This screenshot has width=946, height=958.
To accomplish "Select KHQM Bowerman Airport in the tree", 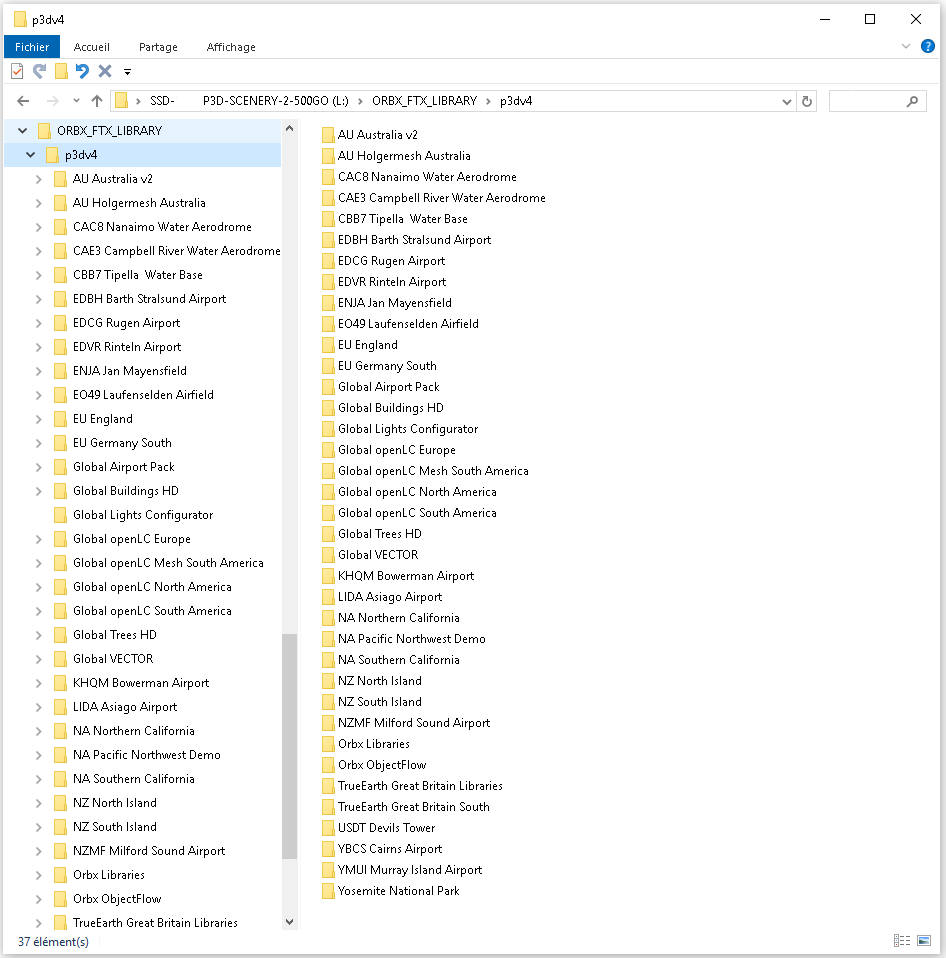I will [141, 683].
